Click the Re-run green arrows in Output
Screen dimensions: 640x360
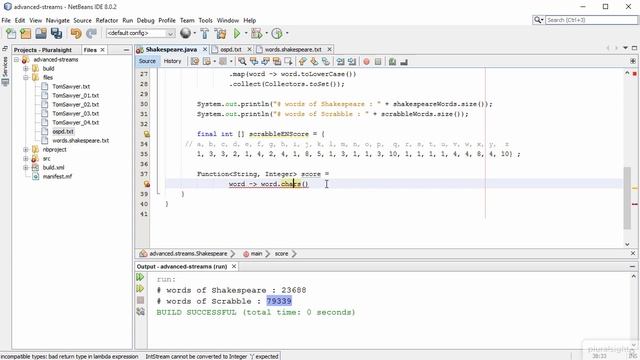tap(140, 278)
